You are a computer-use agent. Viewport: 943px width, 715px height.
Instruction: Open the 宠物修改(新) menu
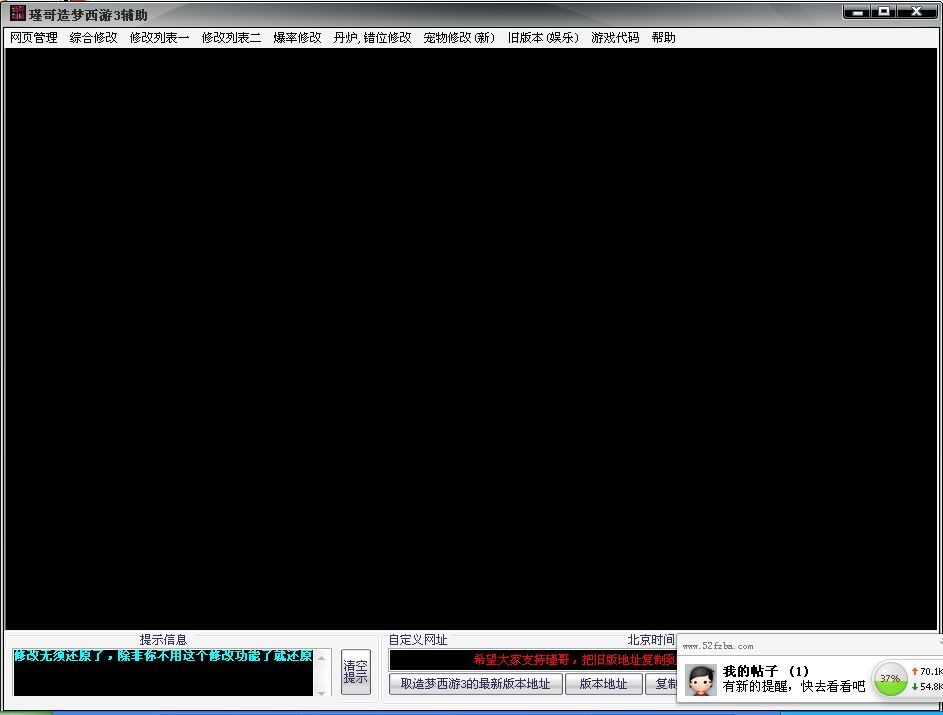459,38
